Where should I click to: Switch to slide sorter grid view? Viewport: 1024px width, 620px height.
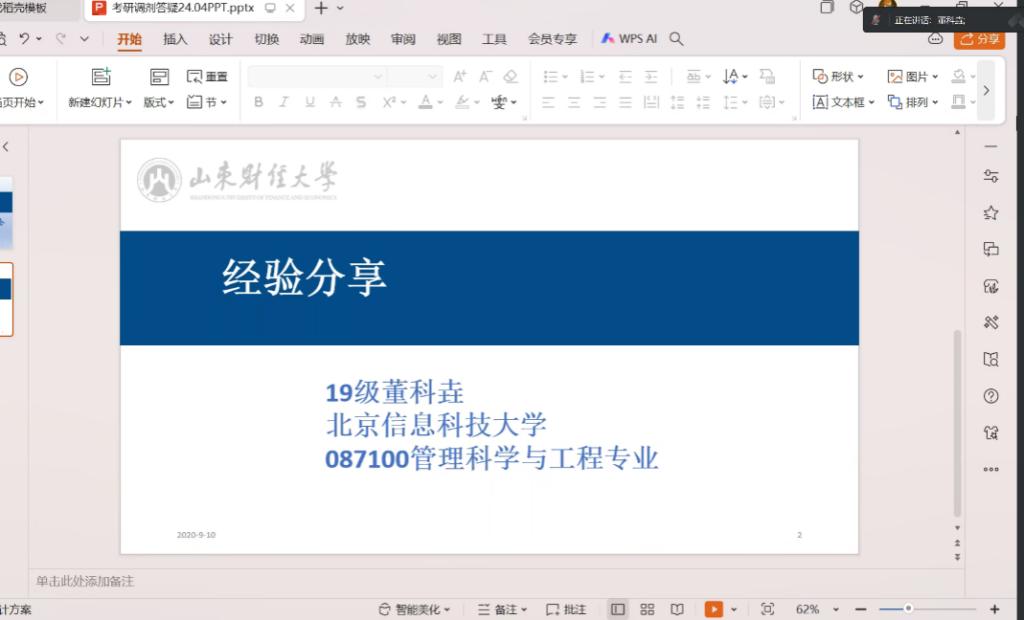(x=647, y=609)
